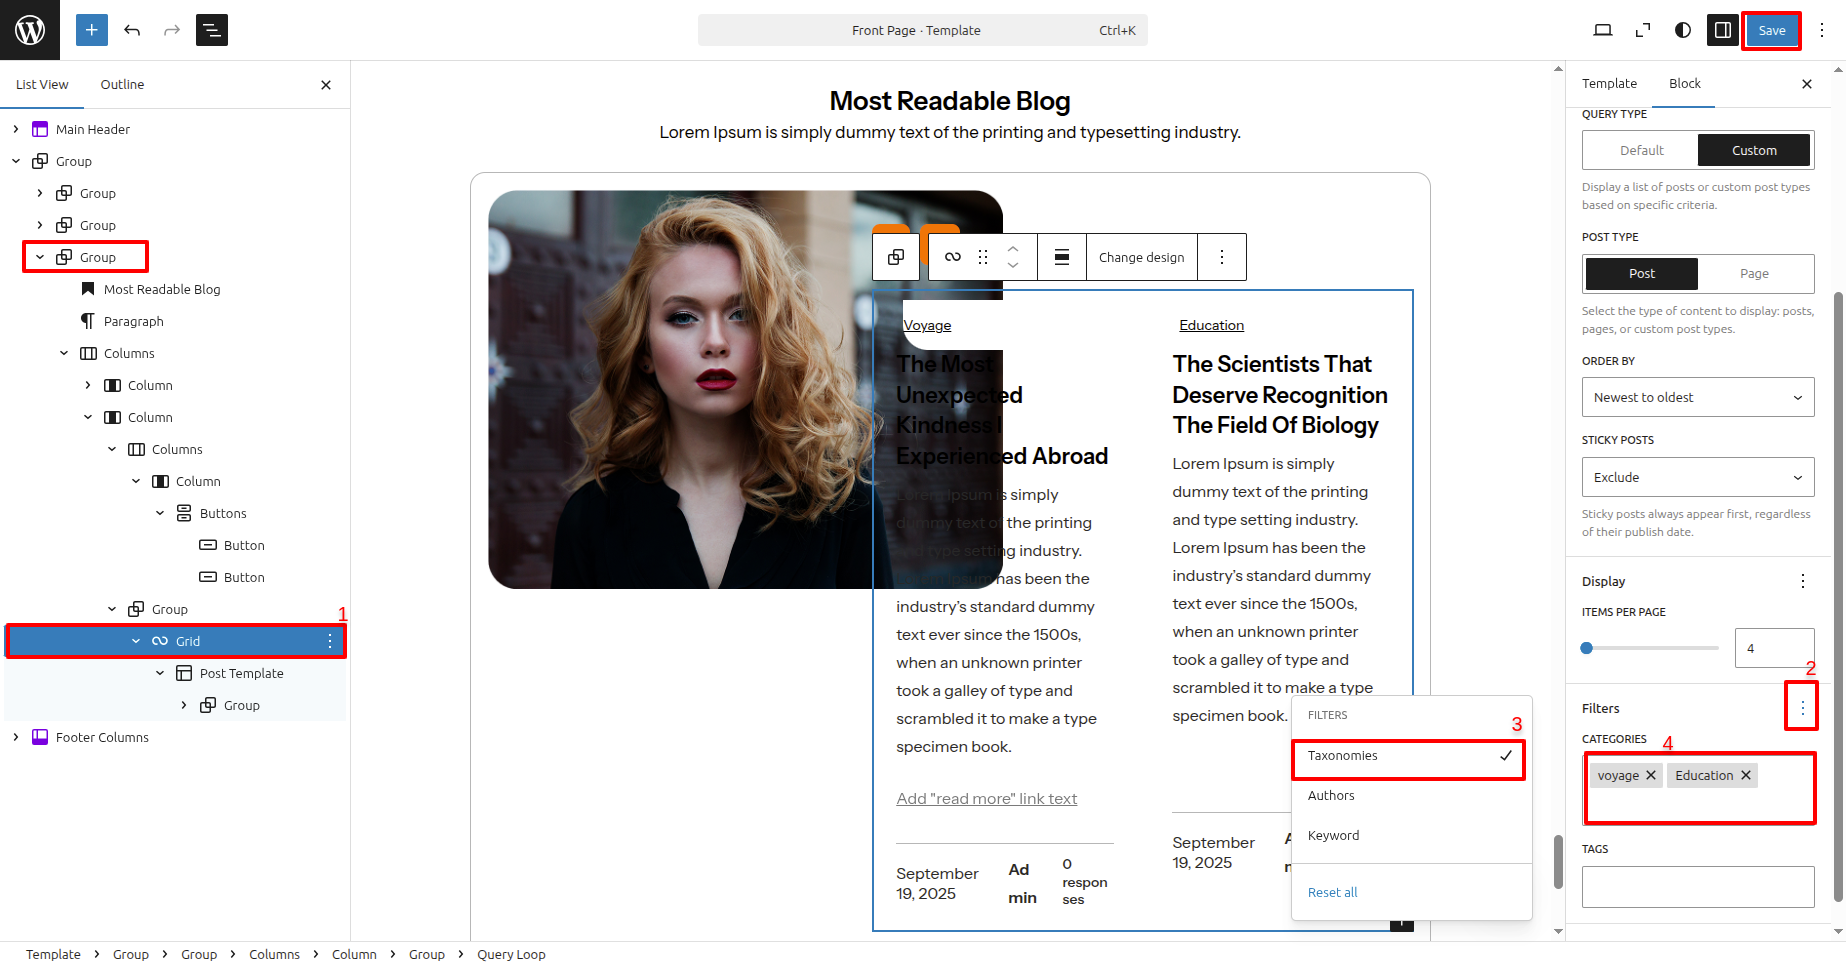Click the Reset all link
The width and height of the screenshot is (1846, 966).
[x=1332, y=893]
